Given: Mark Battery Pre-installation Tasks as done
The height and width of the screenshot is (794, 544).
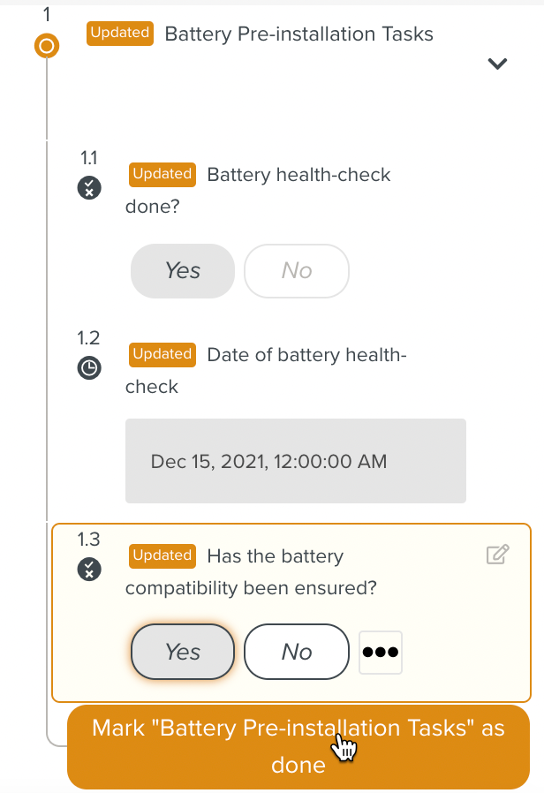Looking at the screenshot, I should coord(298,747).
